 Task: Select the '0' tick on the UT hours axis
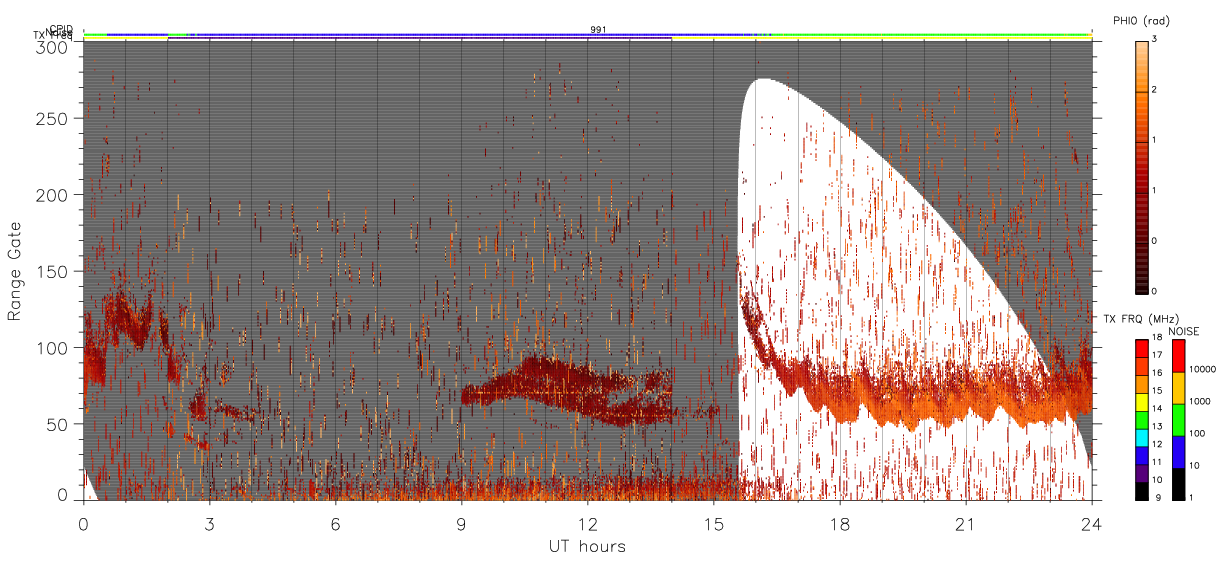click(x=83, y=523)
